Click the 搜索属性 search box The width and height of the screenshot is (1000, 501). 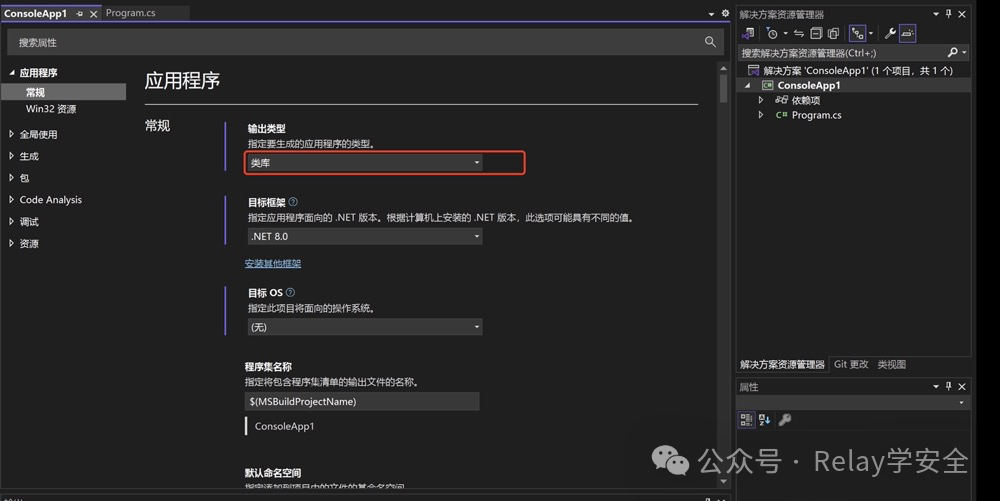(365, 42)
